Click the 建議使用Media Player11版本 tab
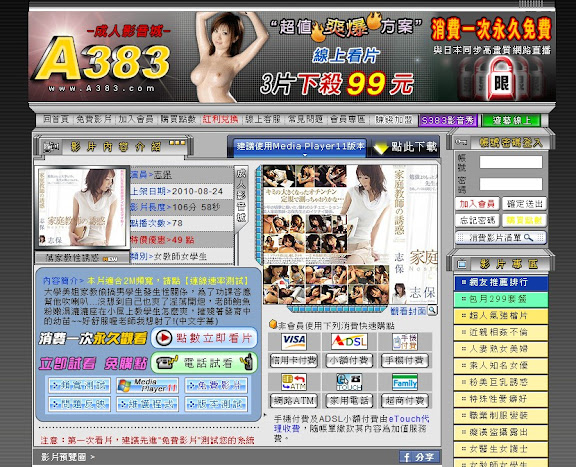Image resolution: width=576 pixels, height=467 pixels. pos(300,146)
